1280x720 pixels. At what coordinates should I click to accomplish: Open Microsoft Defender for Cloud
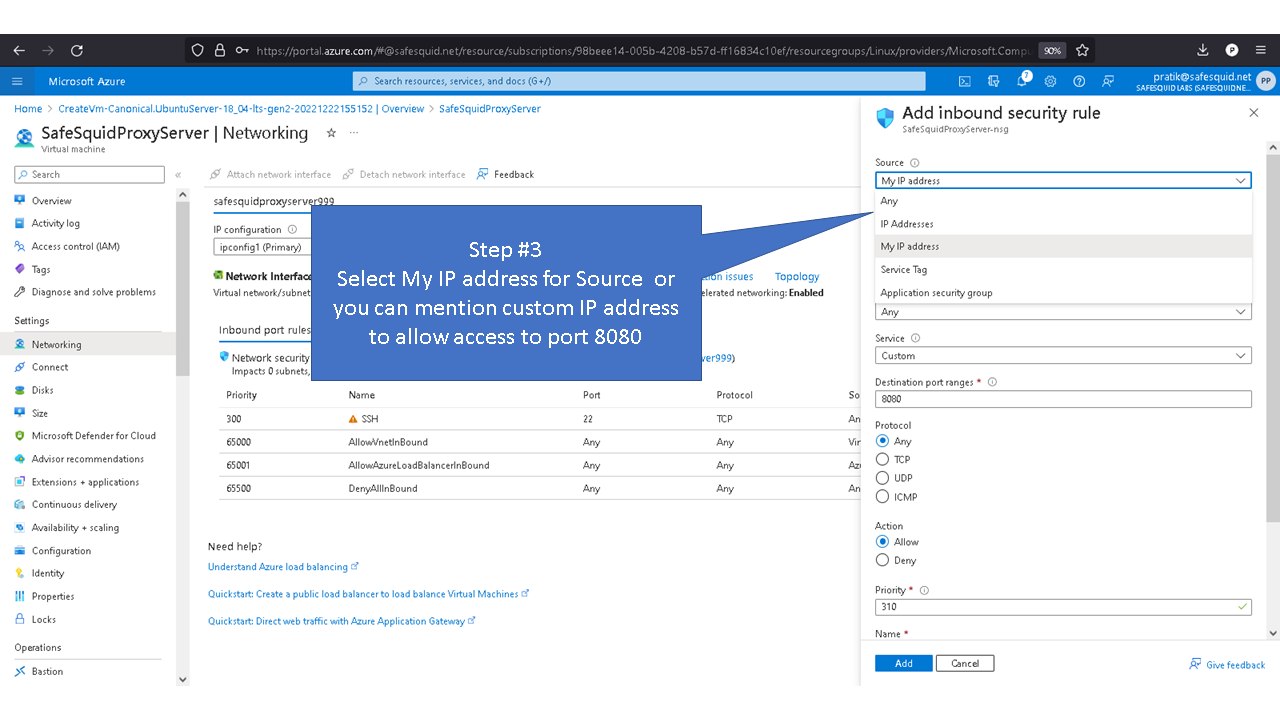coord(93,436)
